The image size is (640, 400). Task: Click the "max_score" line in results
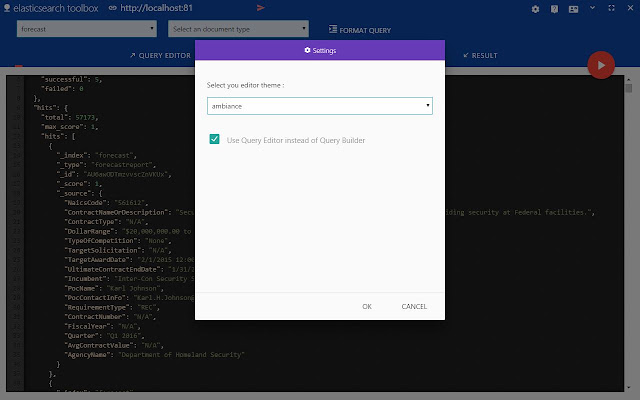70,127
